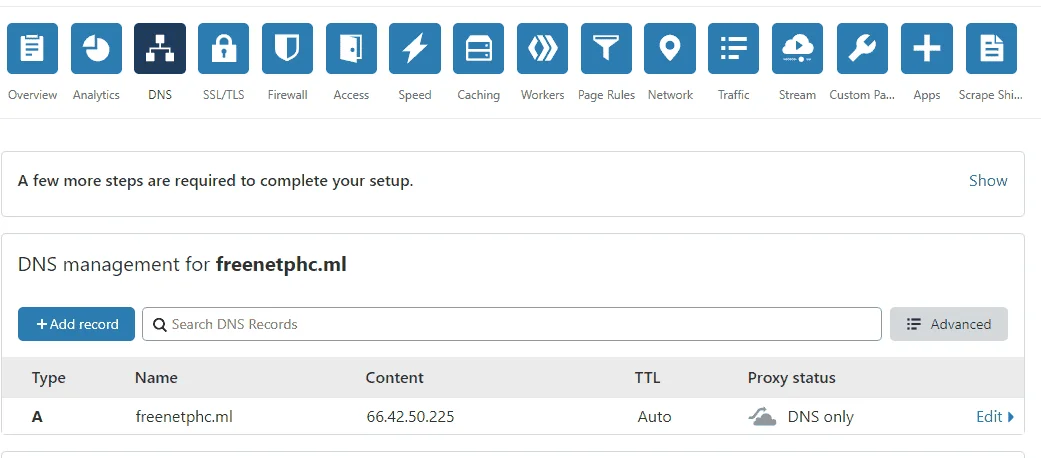This screenshot has width=1041, height=458.
Task: Open the Scrape Shield document icon
Action: (991, 48)
